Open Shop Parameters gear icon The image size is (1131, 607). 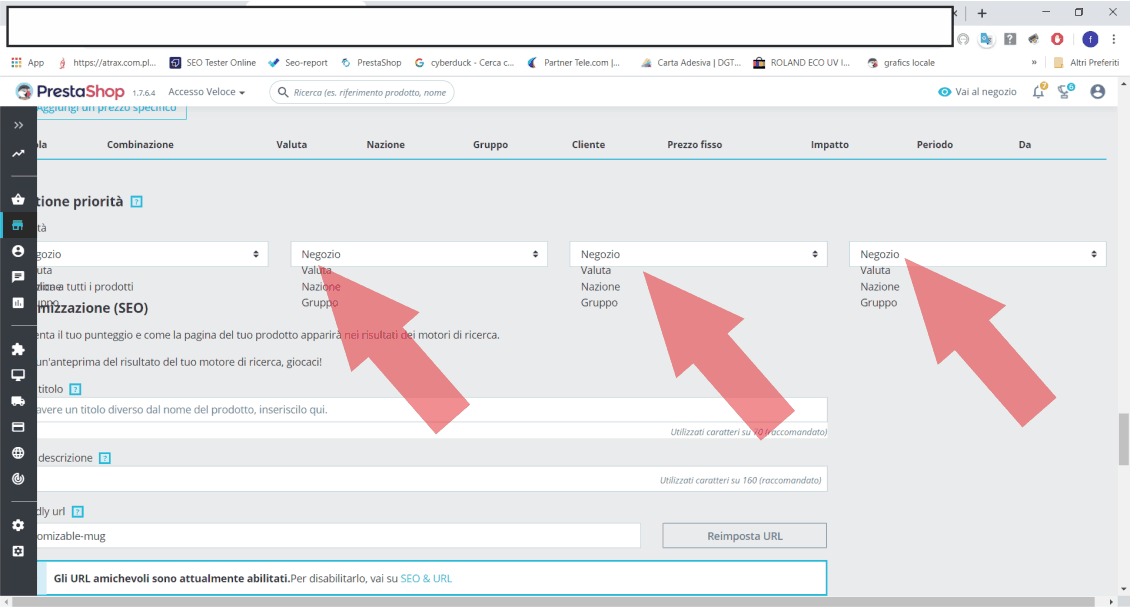pos(18,525)
